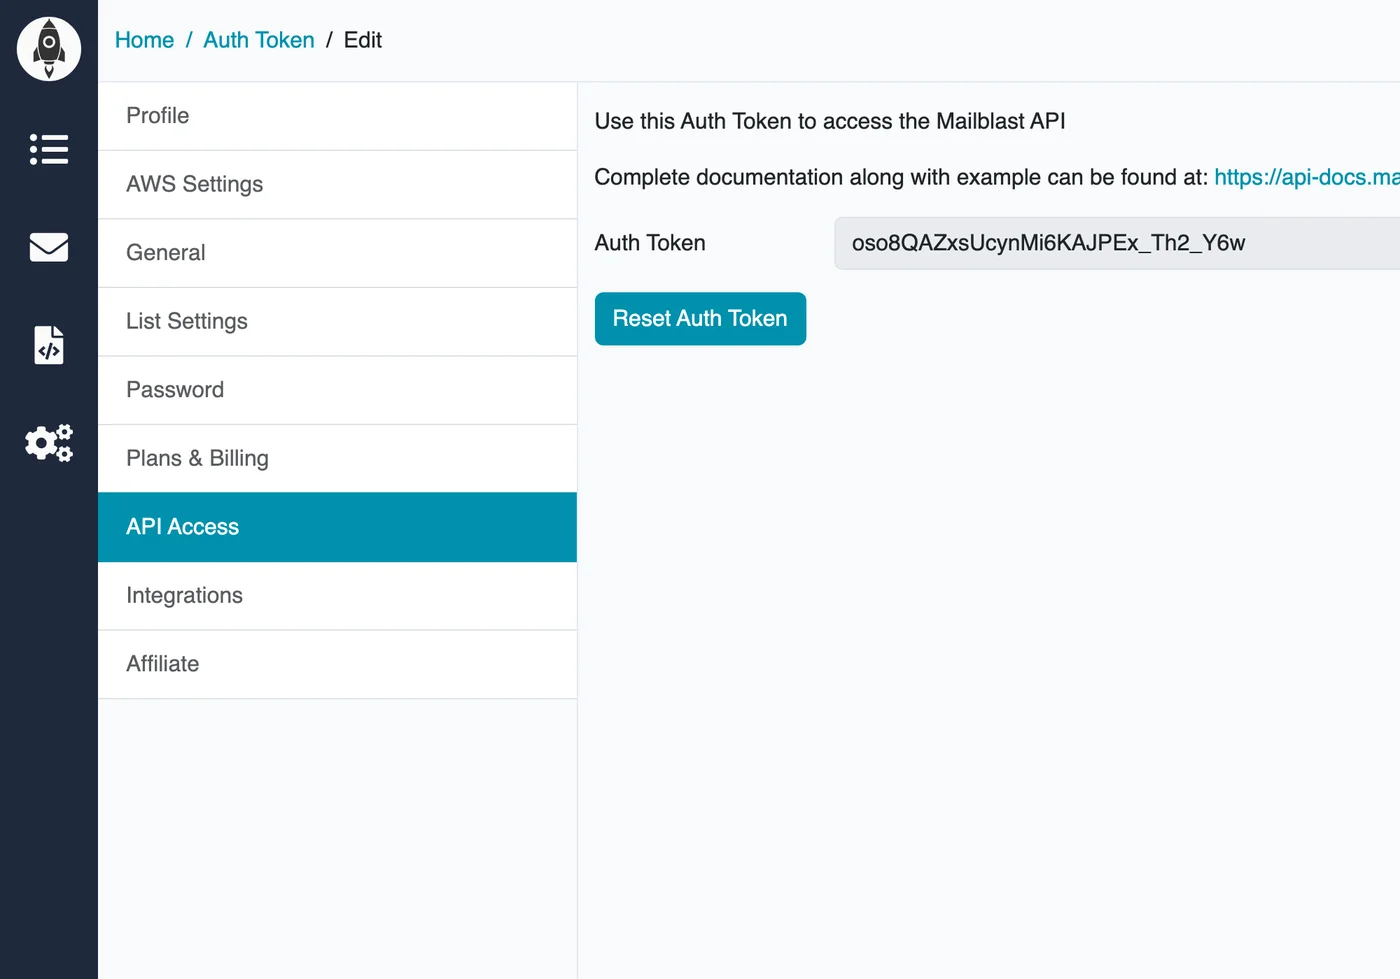Open Integrations settings

[x=338, y=596]
